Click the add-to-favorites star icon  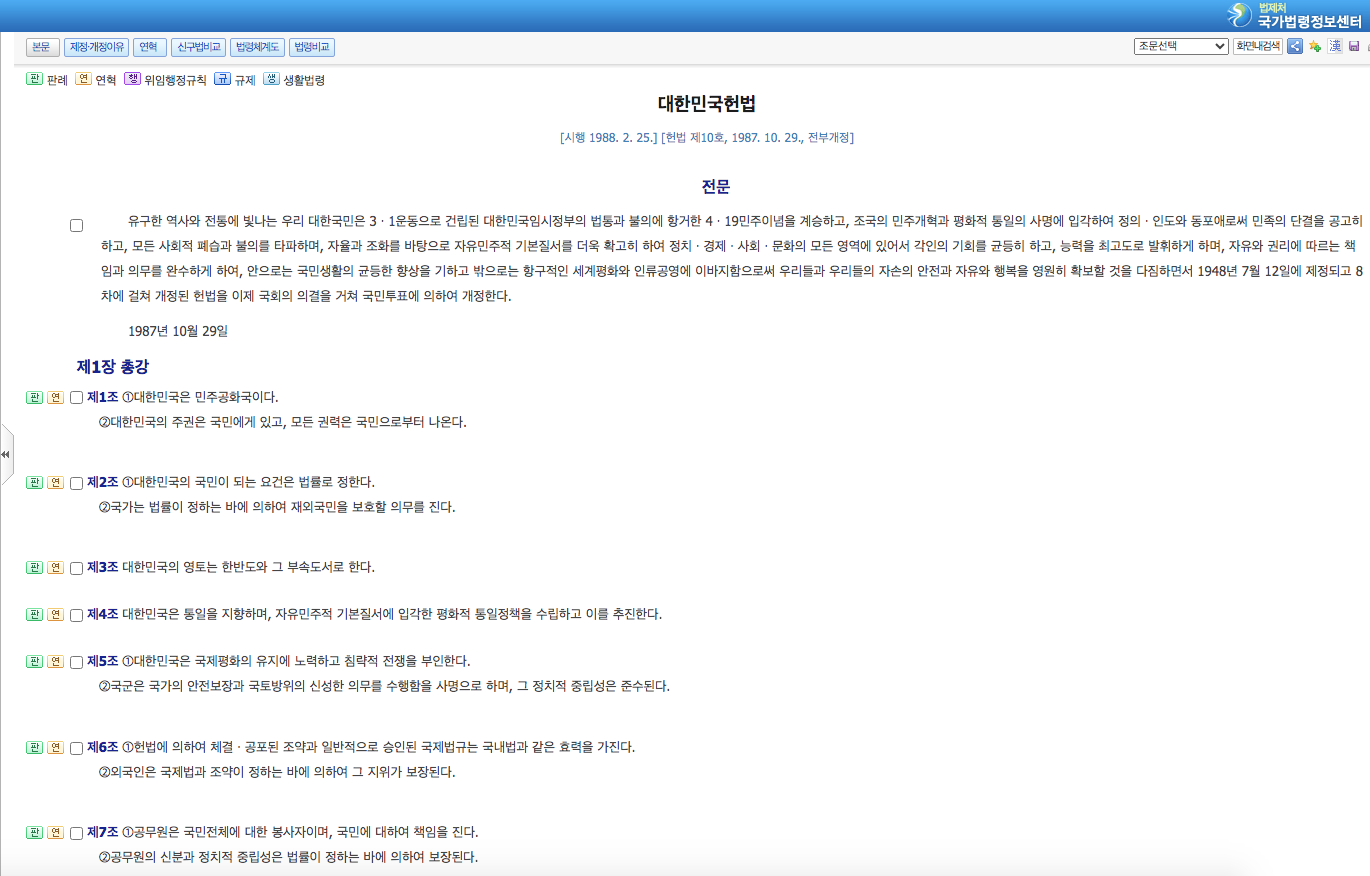coord(1315,46)
